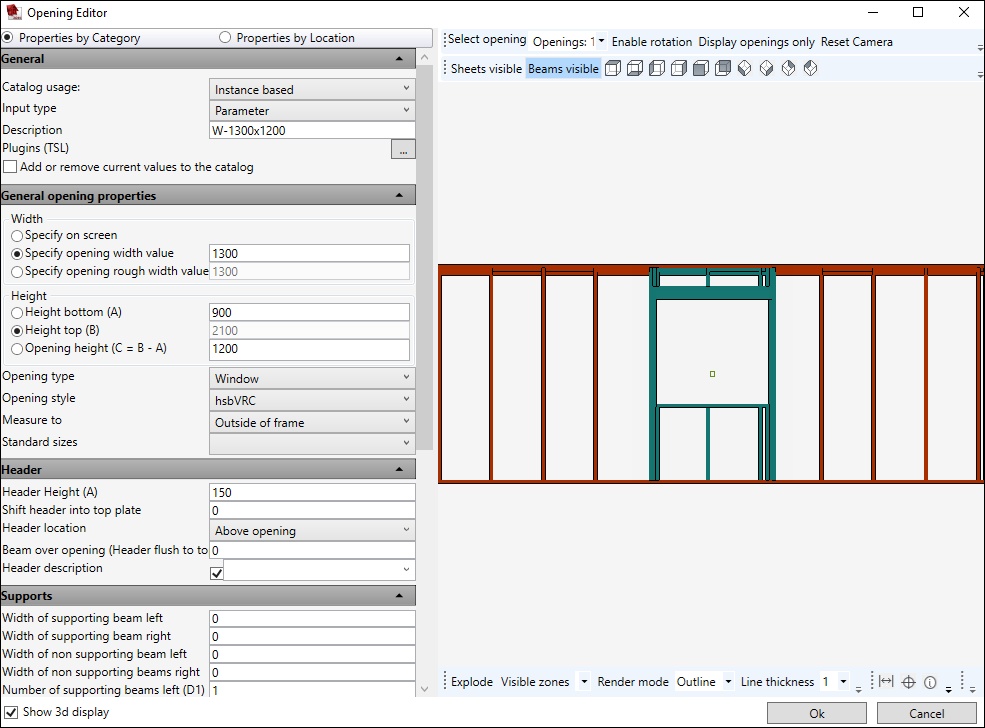Collapse the Header section
The width and height of the screenshot is (985, 728).
pos(399,469)
